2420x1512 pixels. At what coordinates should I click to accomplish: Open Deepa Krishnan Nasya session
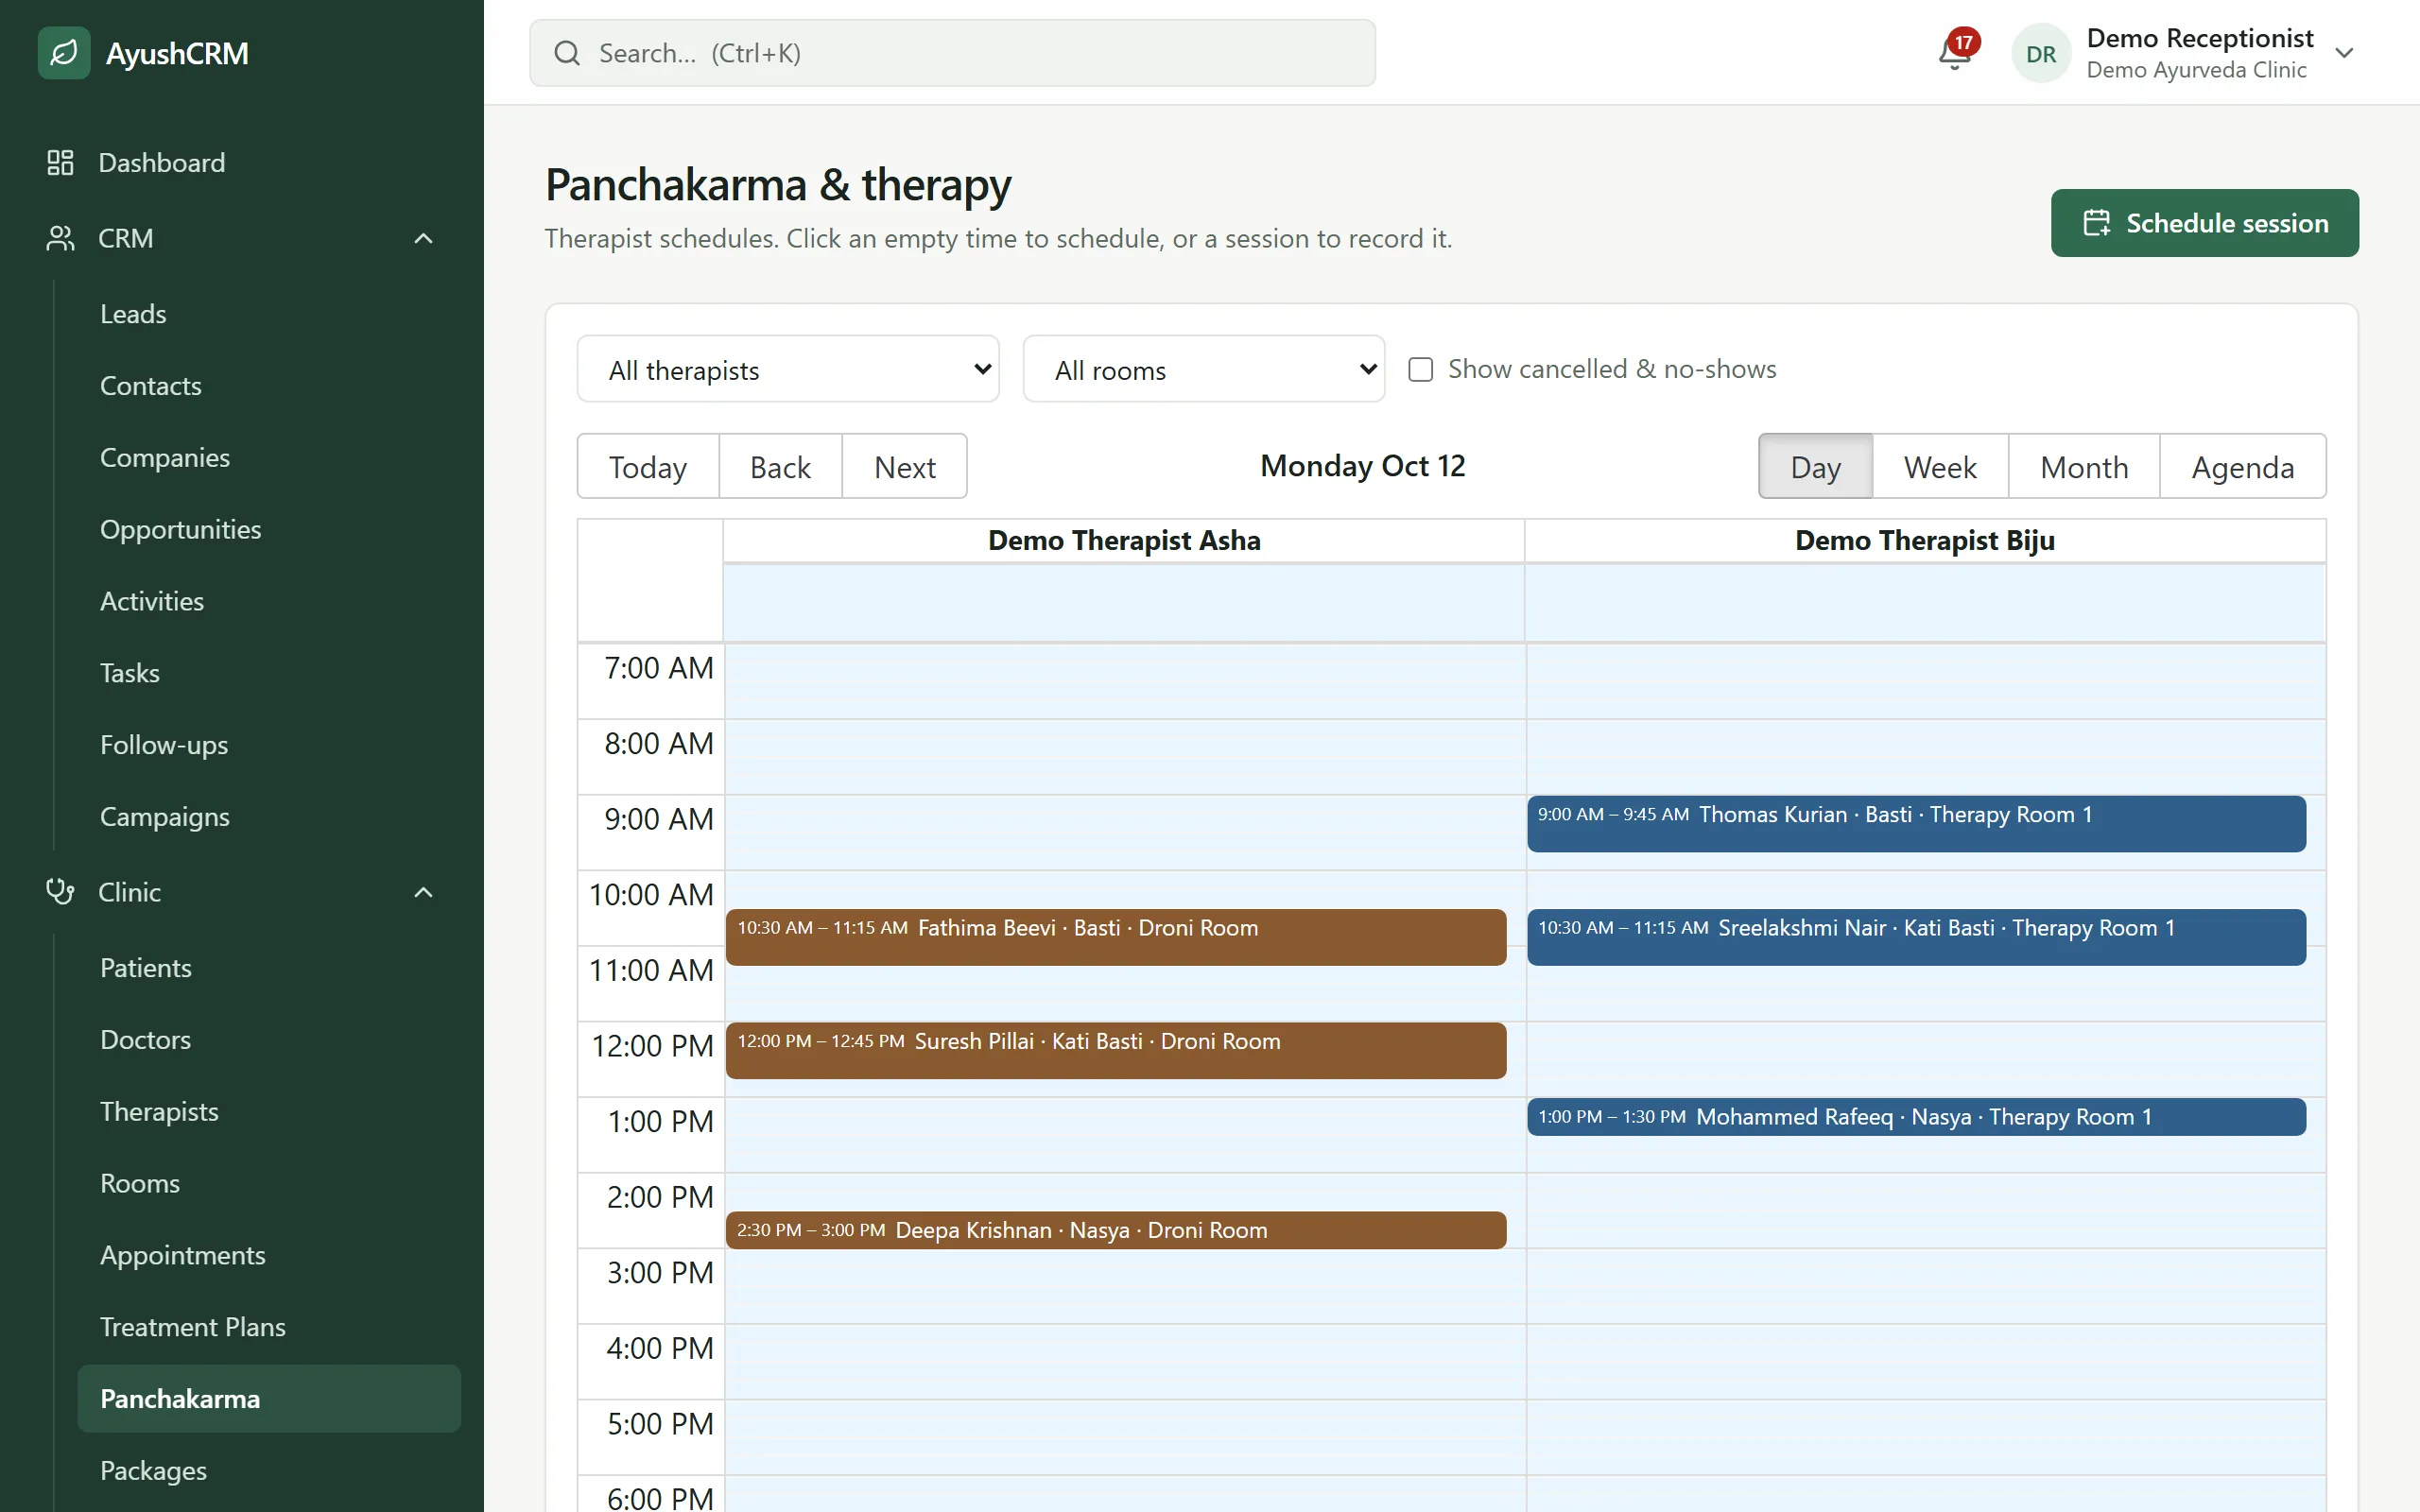coord(1116,1230)
